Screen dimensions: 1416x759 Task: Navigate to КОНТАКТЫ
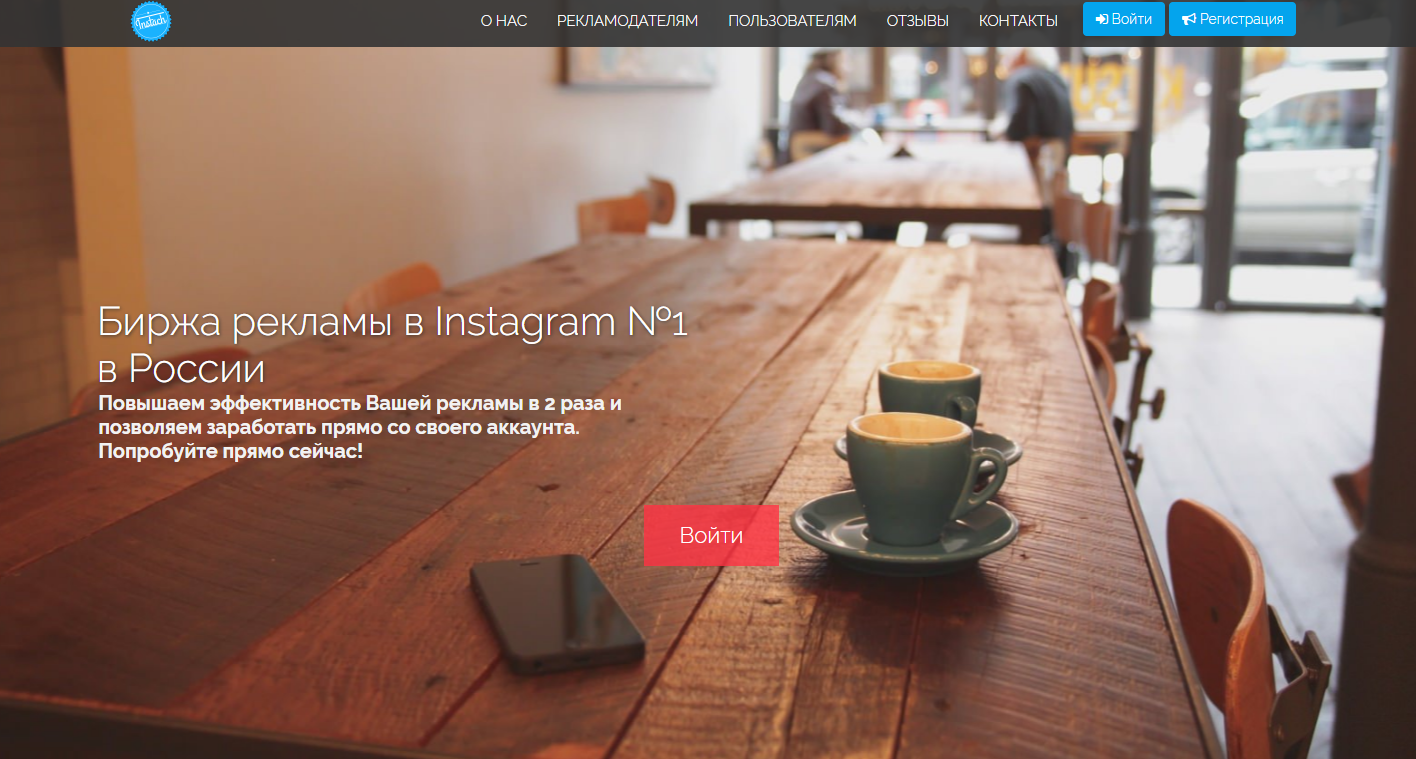click(1018, 20)
